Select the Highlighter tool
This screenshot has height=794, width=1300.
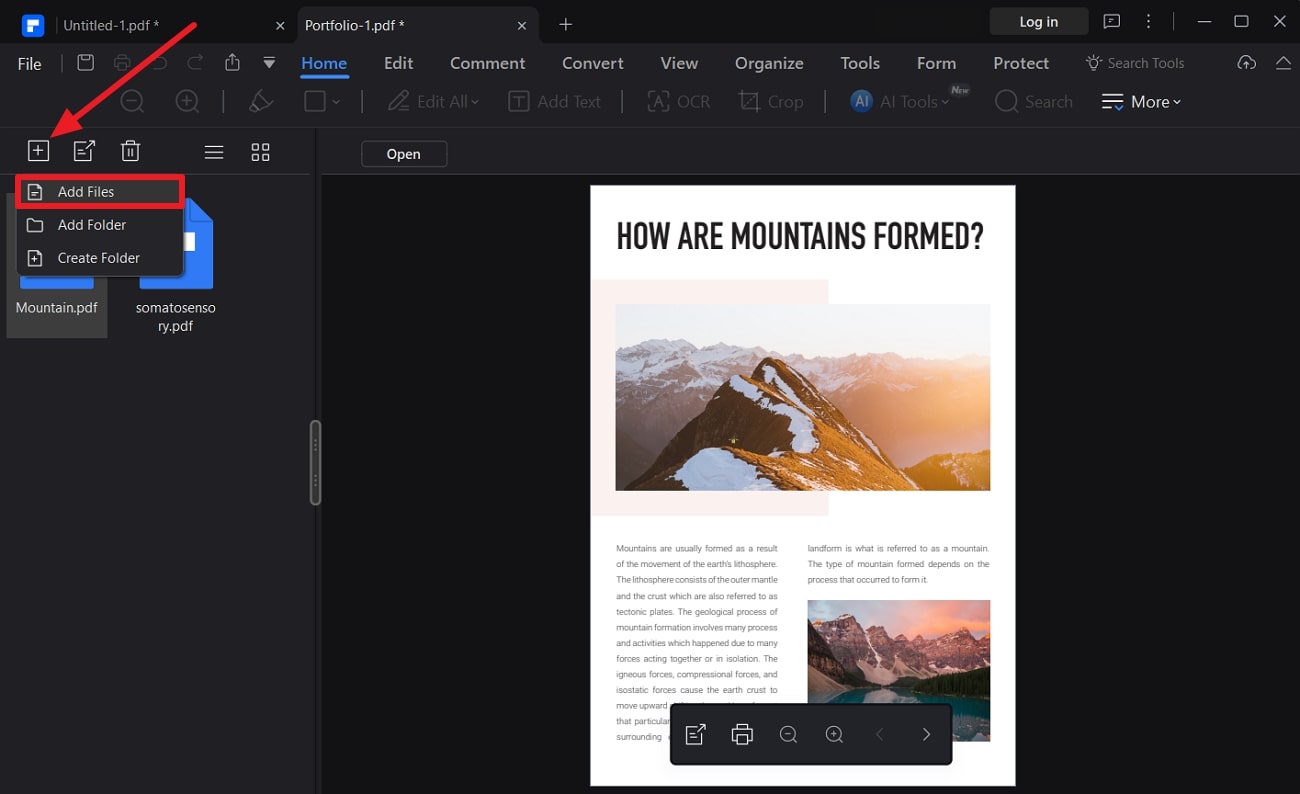261,101
